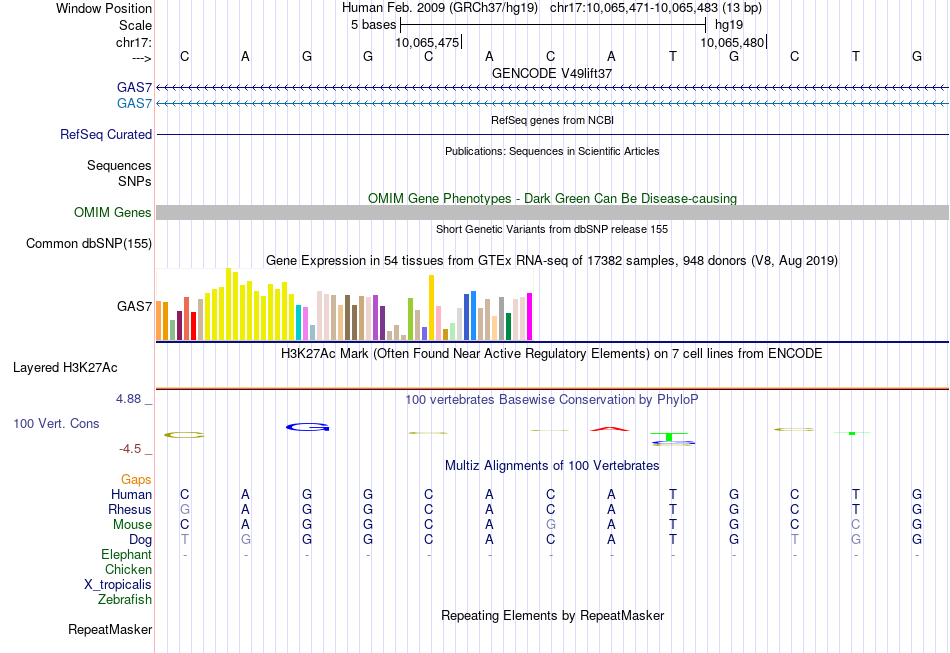The width and height of the screenshot is (950, 653).
Task: Click the magenta GTEx bar at chart end
Action: point(530,317)
